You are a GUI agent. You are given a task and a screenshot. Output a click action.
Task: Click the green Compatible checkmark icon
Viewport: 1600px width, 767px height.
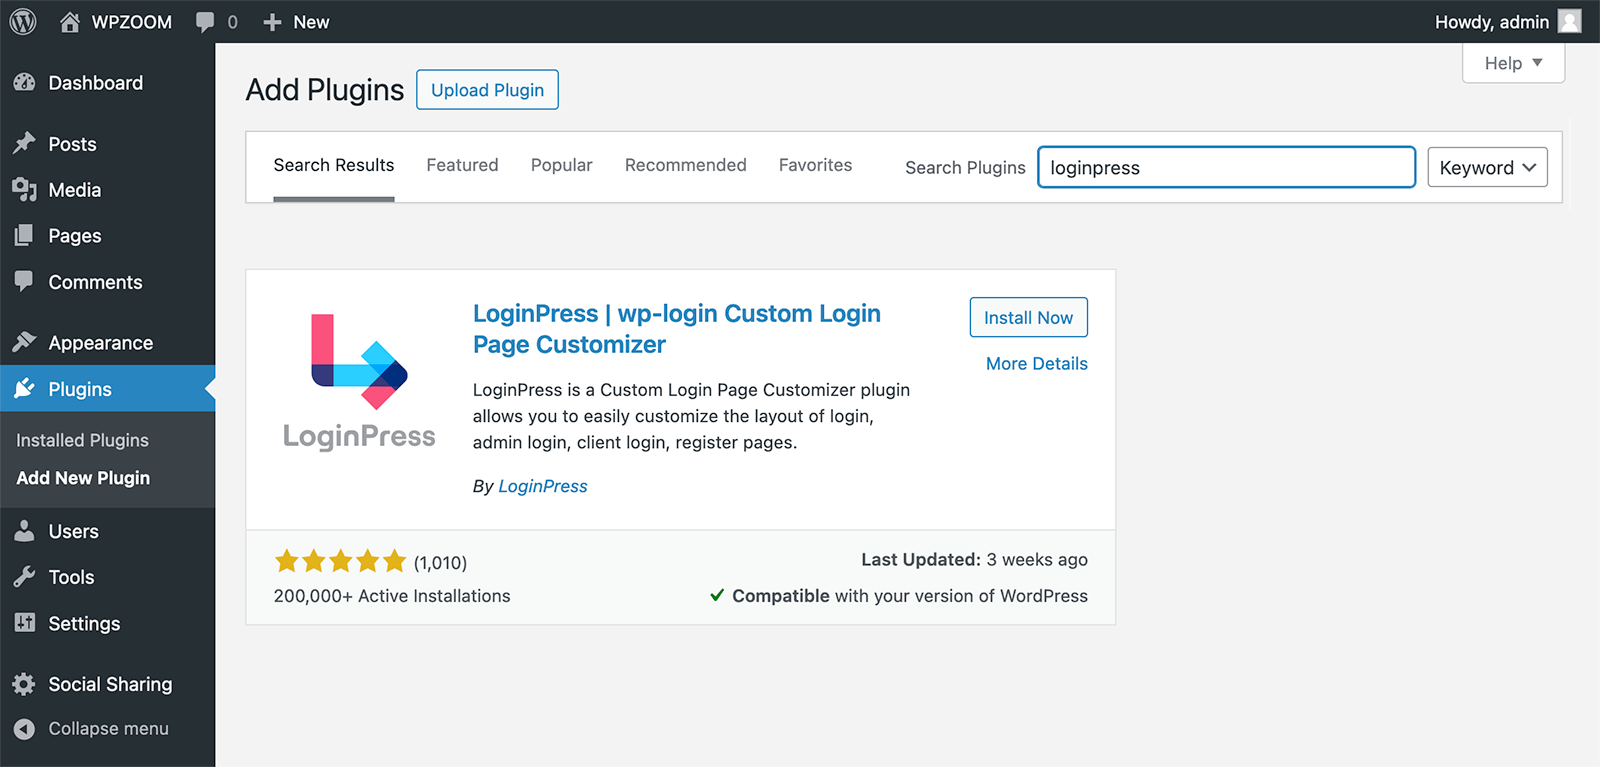[x=717, y=595]
